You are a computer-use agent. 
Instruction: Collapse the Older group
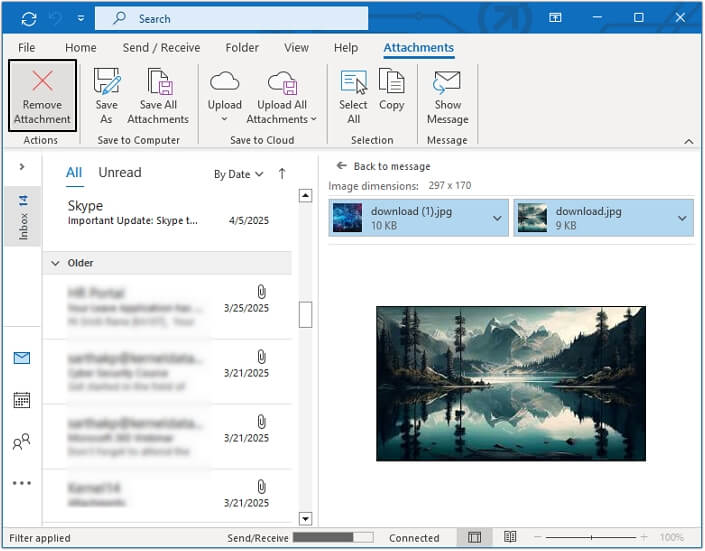(55, 263)
